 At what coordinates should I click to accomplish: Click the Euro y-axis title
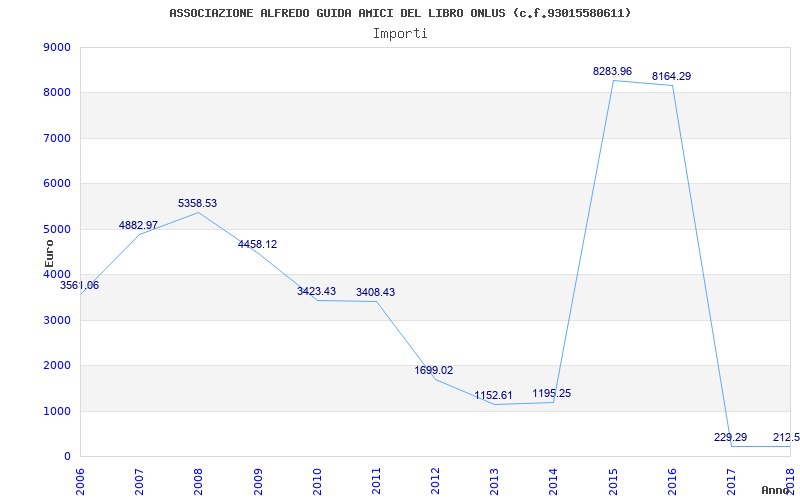(x=49, y=253)
